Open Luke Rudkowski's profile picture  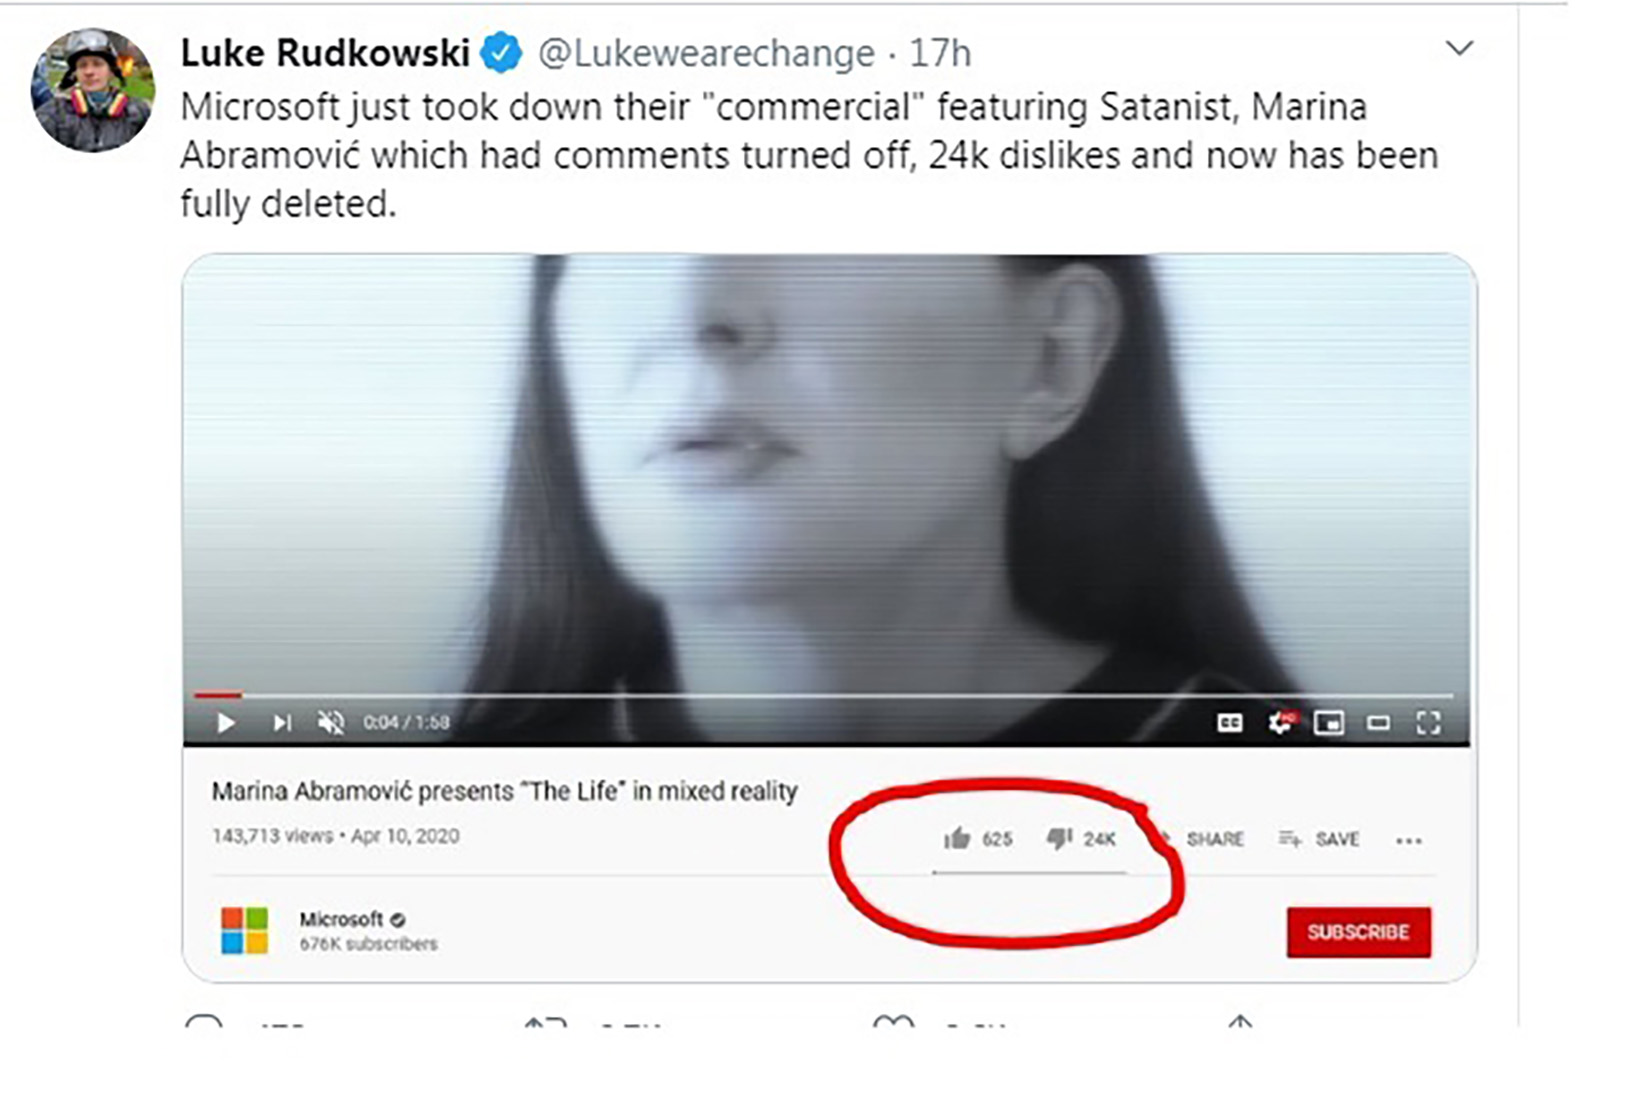[x=93, y=90]
